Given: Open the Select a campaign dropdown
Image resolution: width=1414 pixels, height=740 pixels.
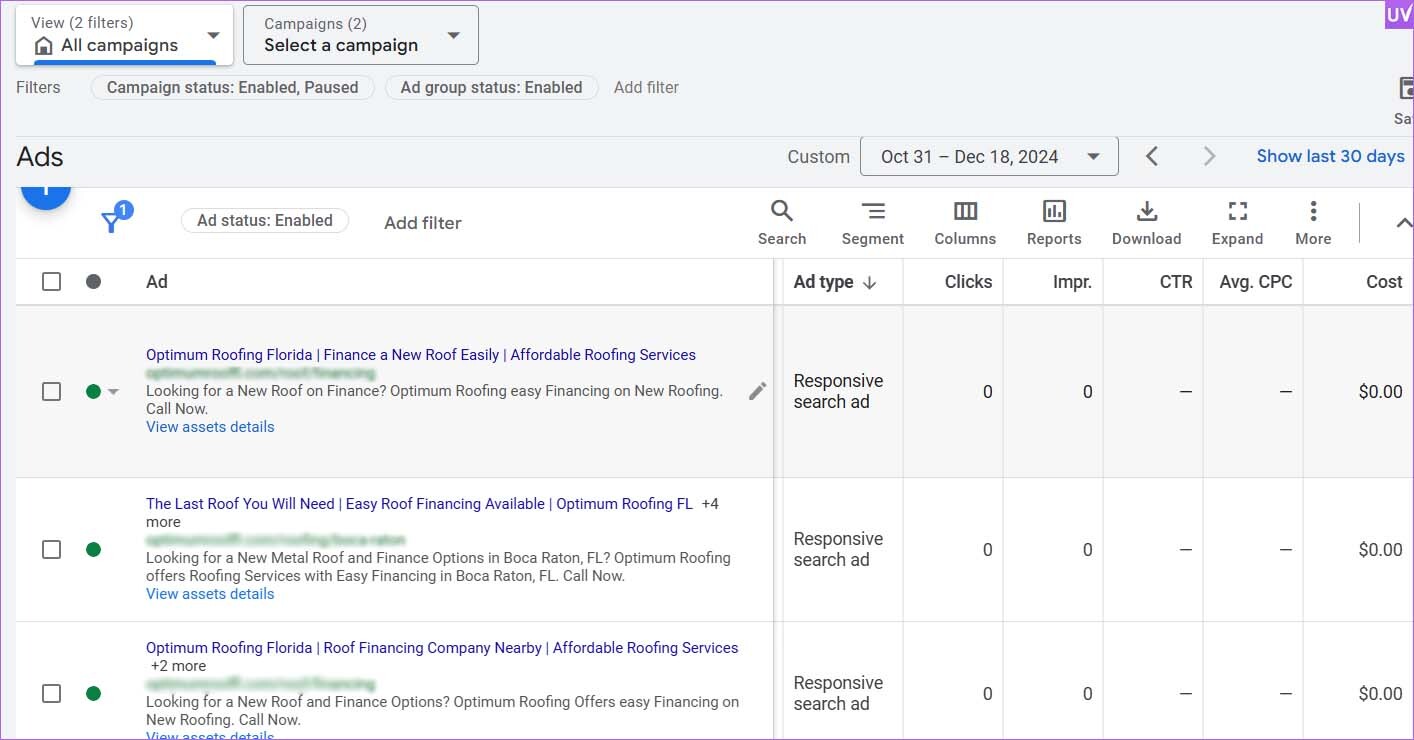Looking at the screenshot, I should click(361, 35).
